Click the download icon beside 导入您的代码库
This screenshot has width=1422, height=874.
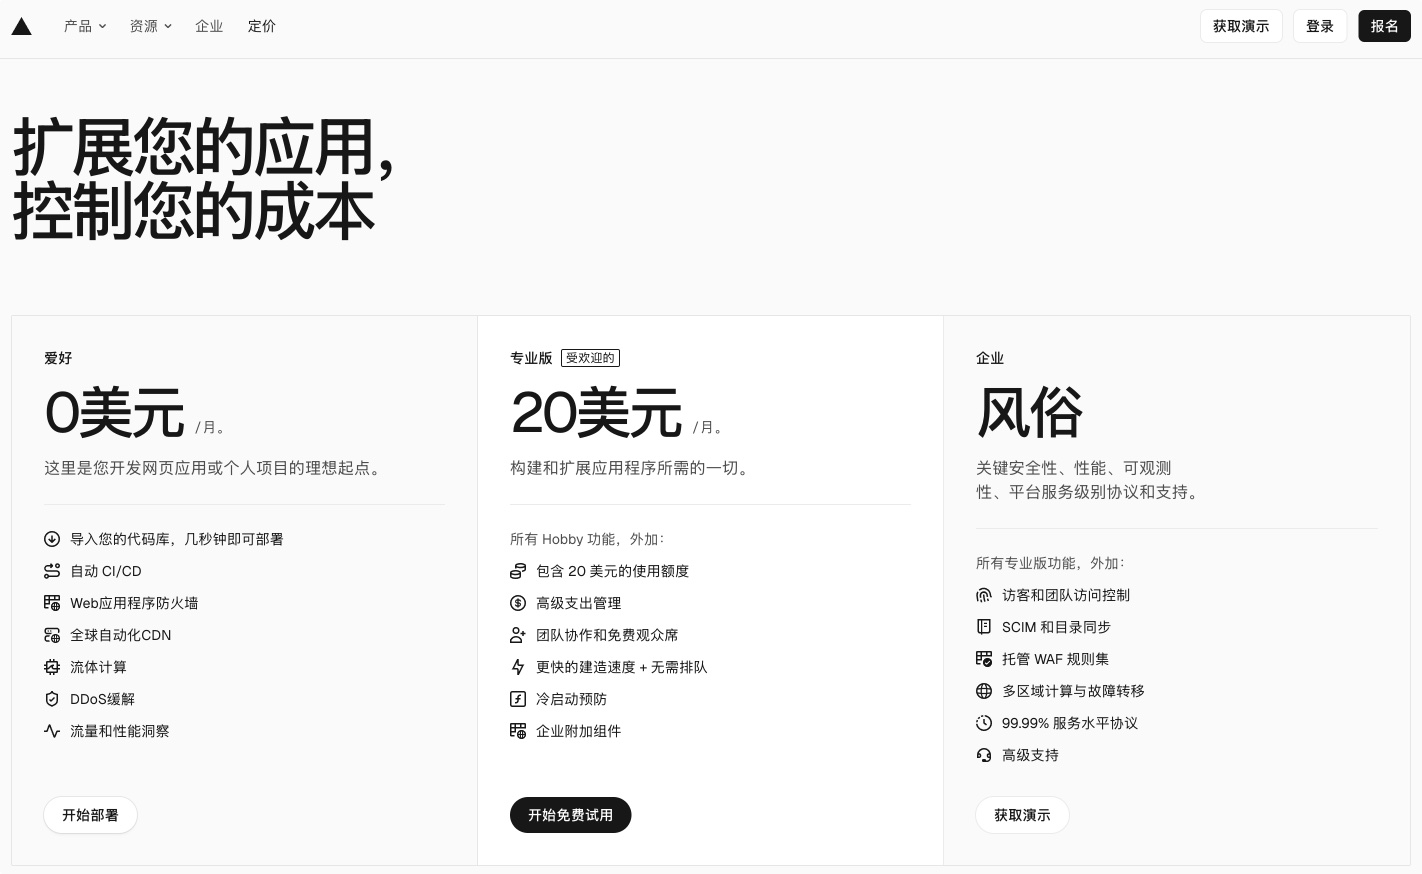52,539
